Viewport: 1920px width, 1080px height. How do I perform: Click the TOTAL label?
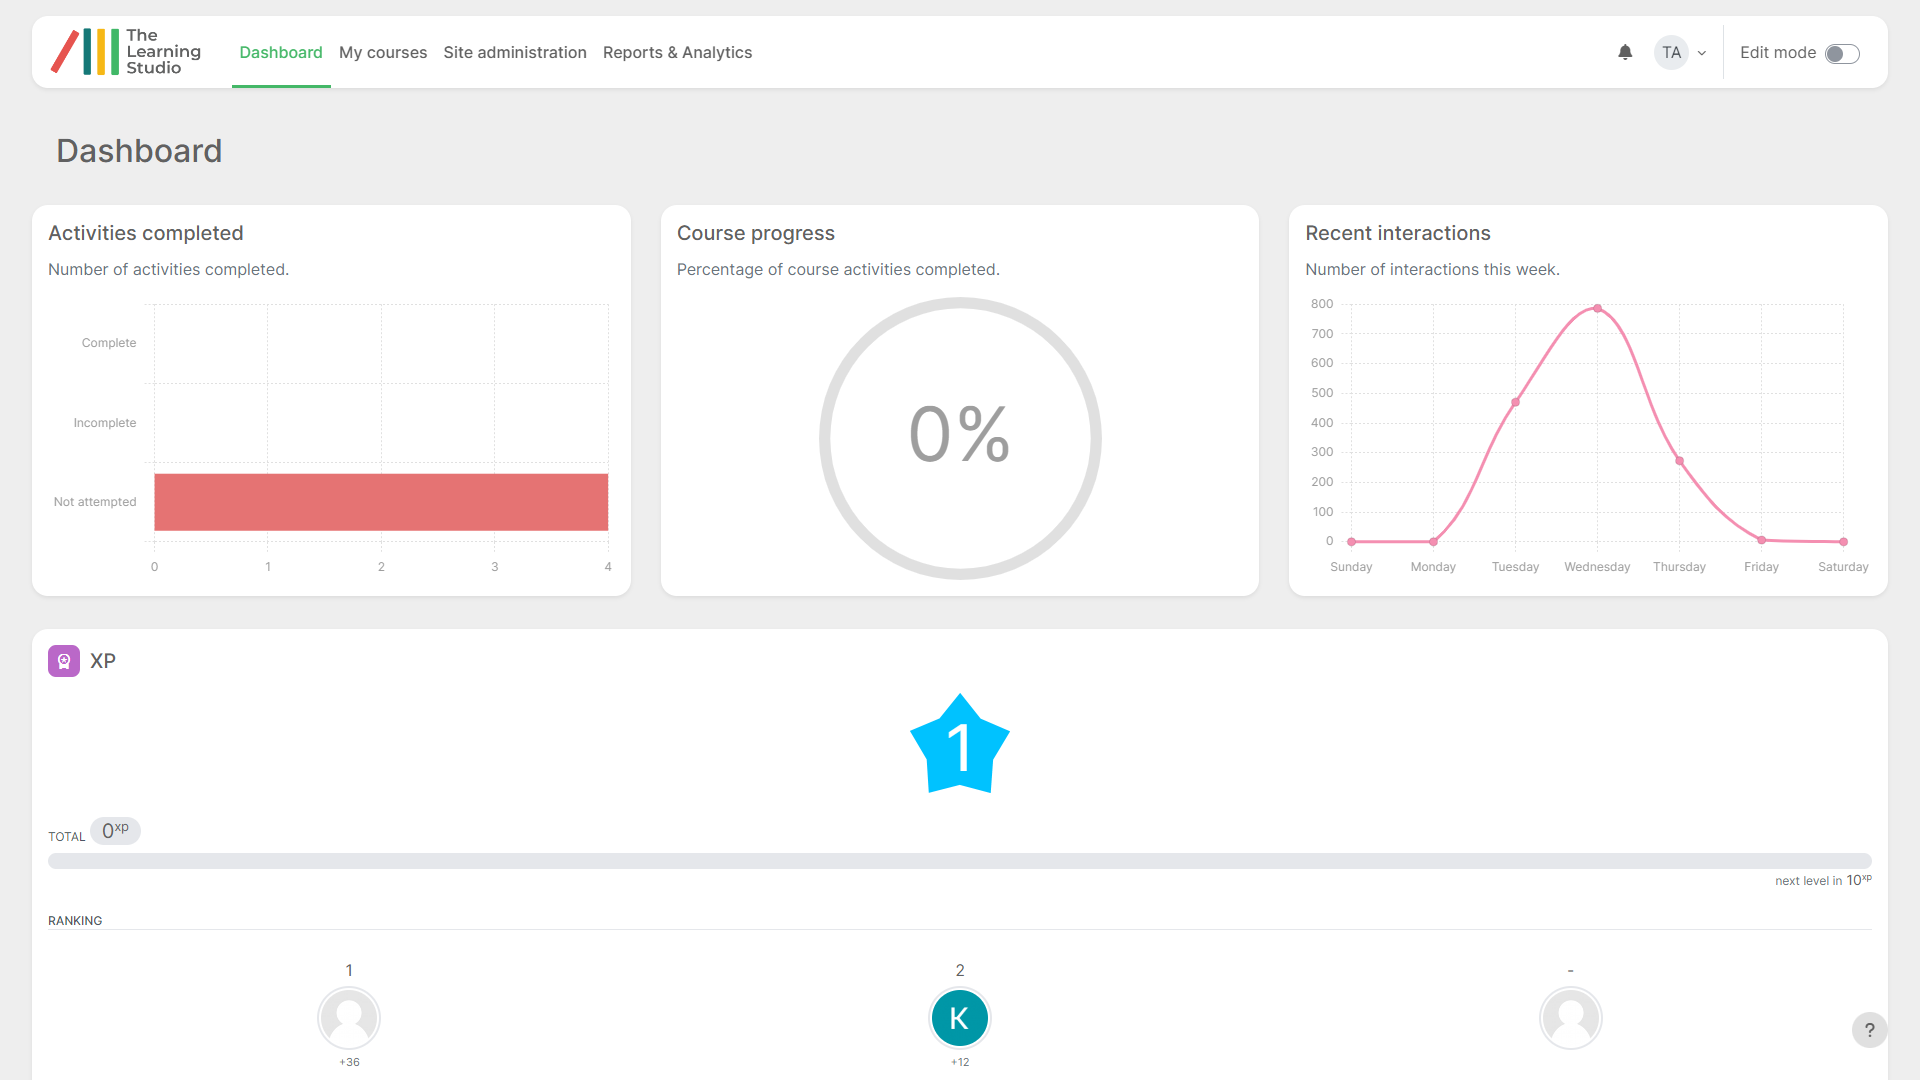pos(67,837)
